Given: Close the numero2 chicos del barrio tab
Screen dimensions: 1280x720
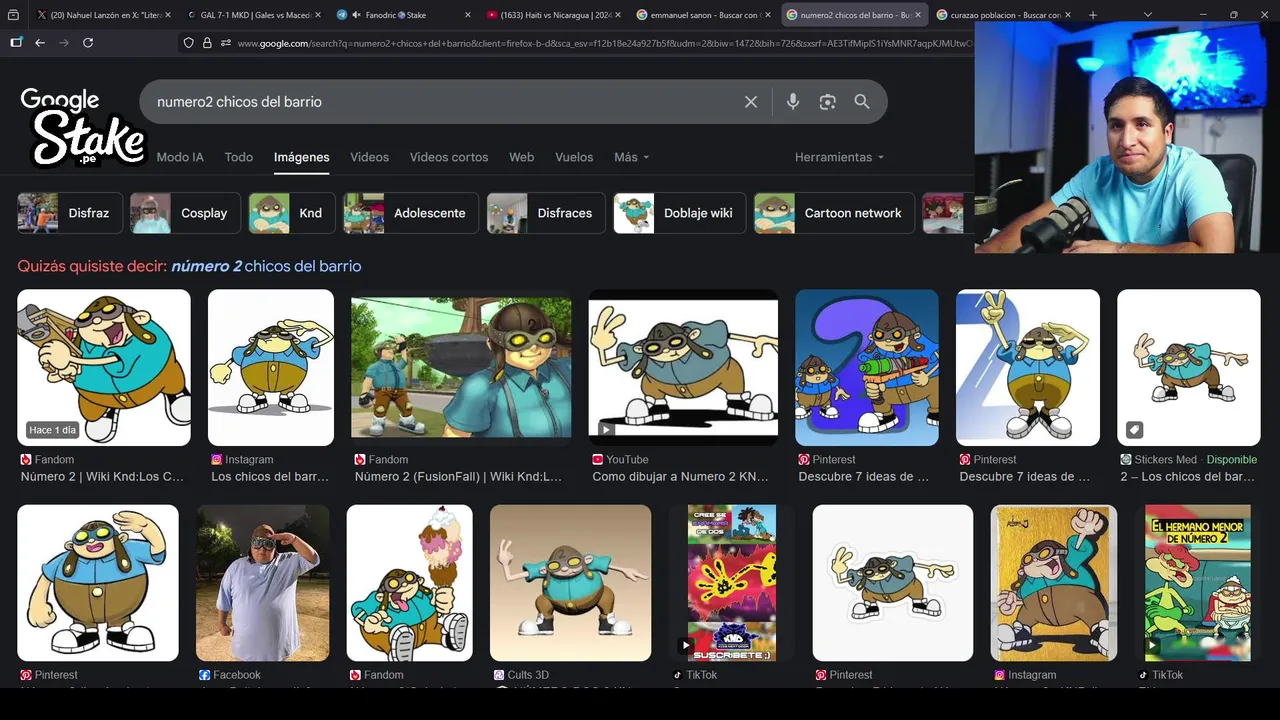Looking at the screenshot, I should (x=917, y=15).
